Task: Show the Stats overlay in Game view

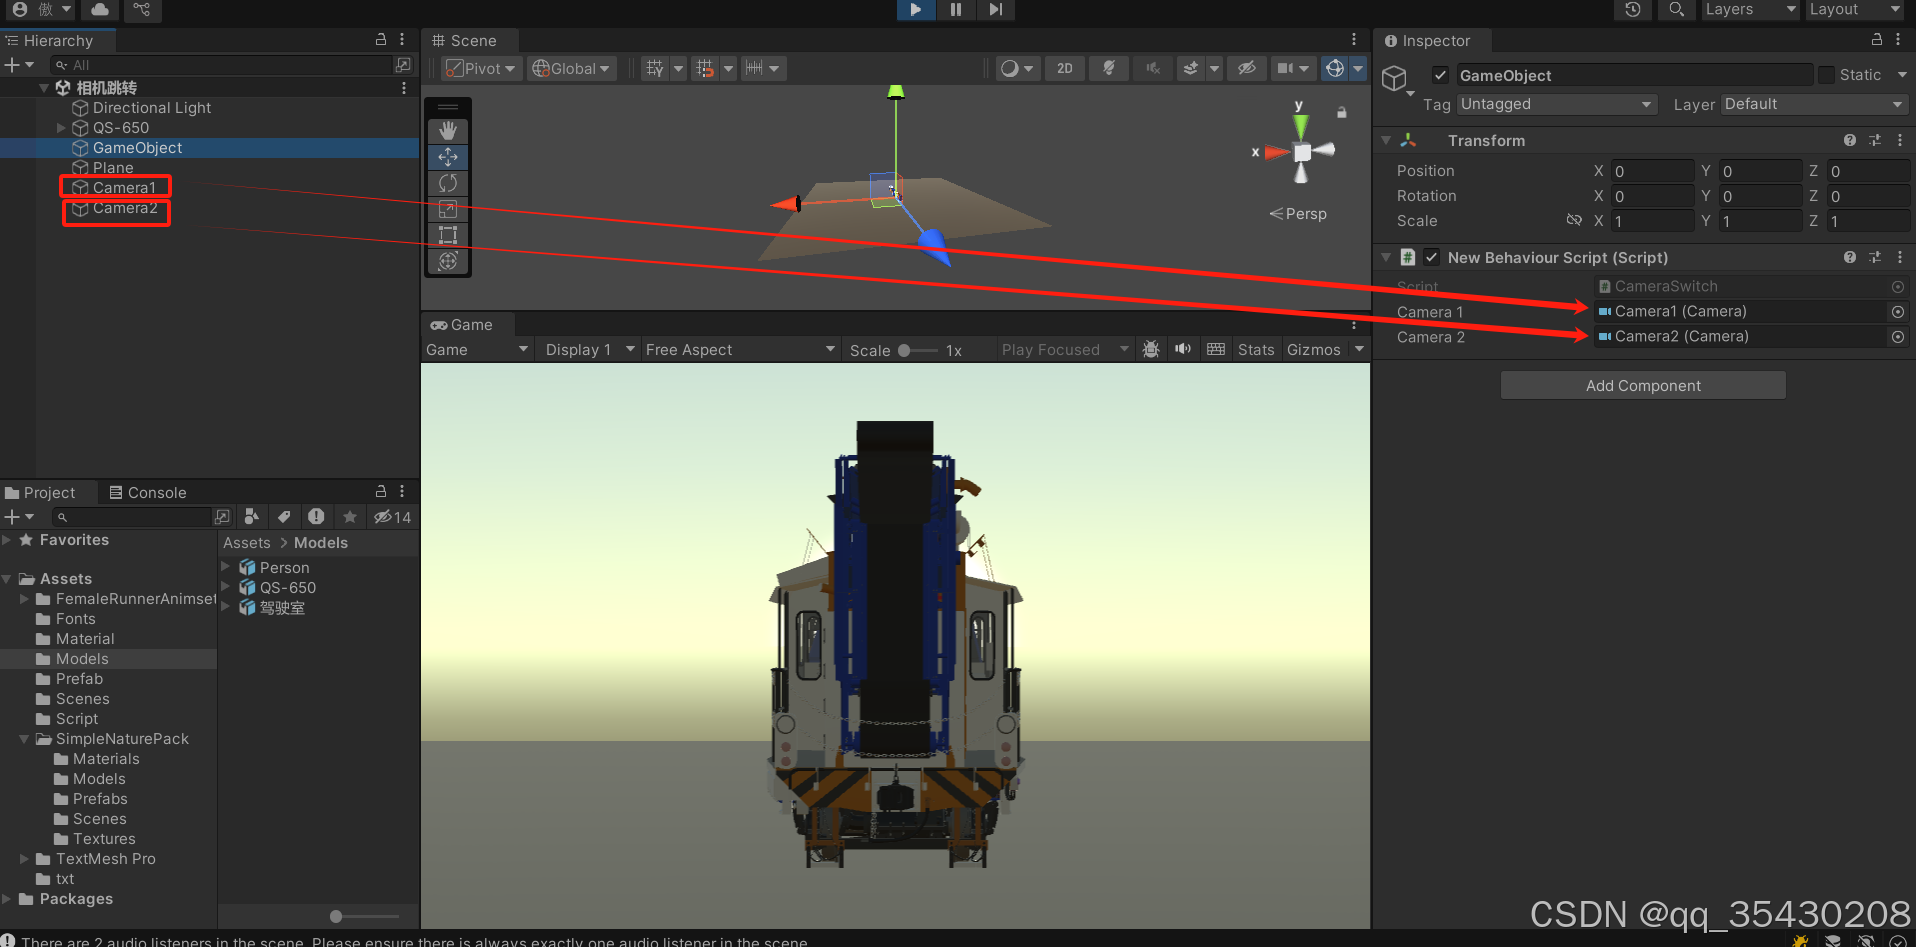Action: click(x=1256, y=349)
